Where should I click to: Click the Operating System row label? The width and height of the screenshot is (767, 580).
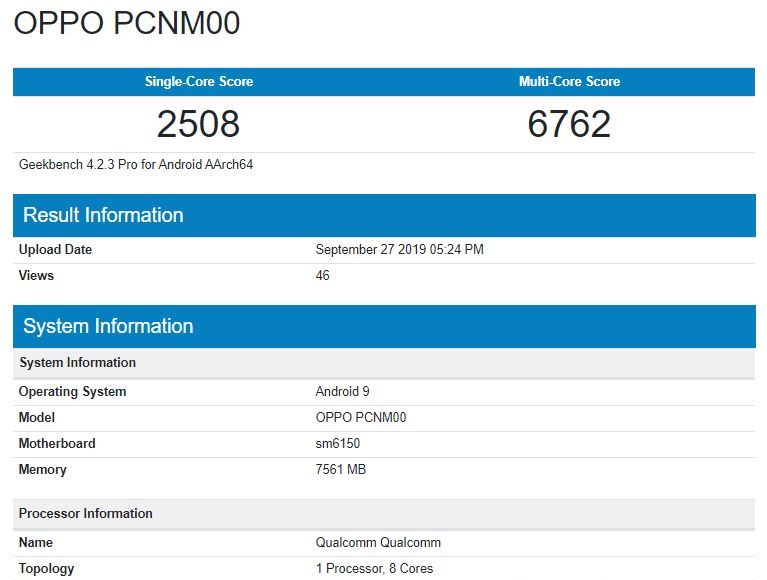pos(72,391)
